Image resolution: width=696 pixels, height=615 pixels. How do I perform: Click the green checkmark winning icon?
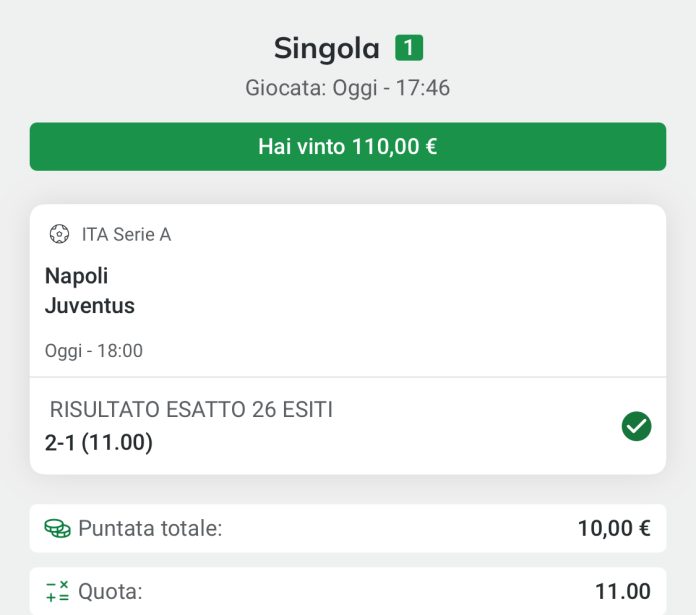point(636,426)
